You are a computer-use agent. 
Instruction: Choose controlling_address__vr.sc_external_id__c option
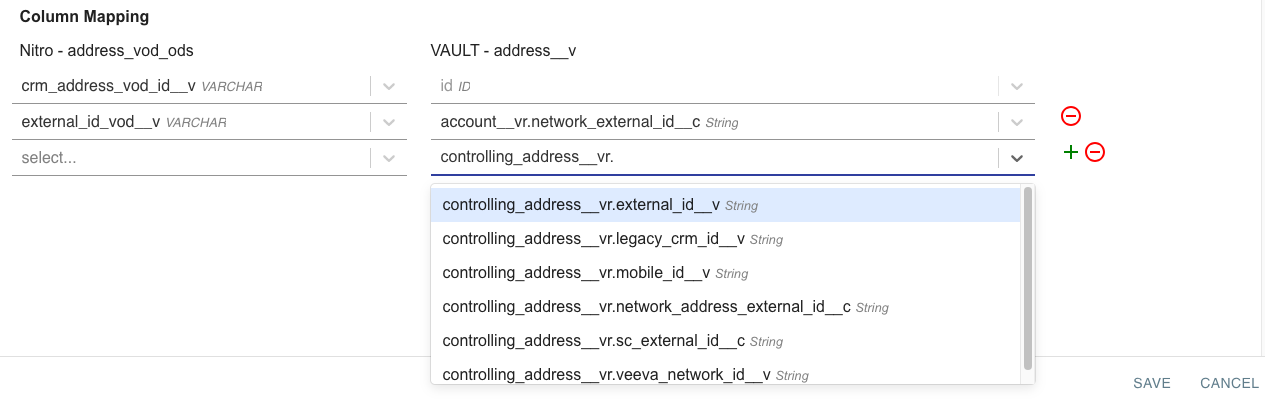(593, 341)
